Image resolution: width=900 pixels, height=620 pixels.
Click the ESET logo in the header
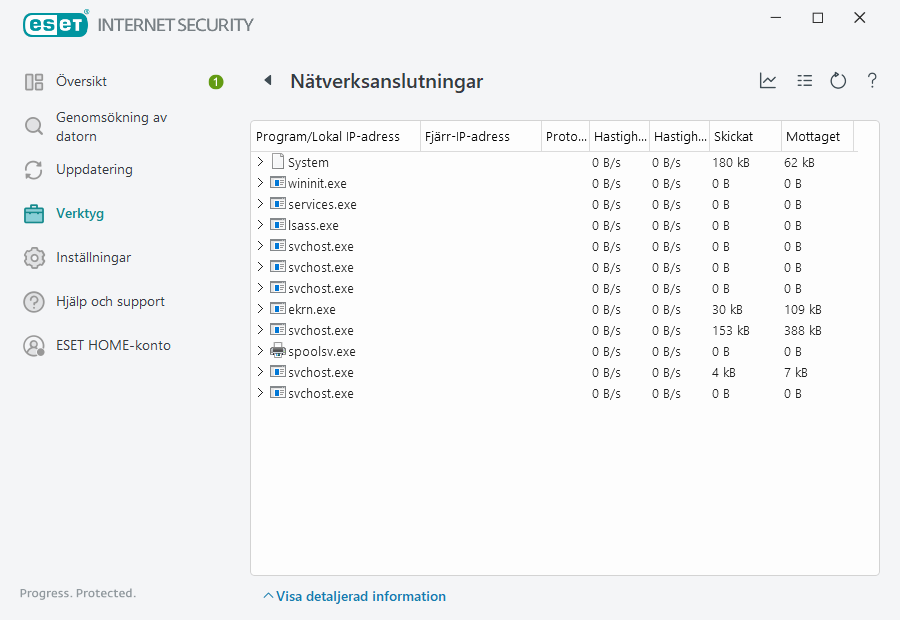point(55,23)
